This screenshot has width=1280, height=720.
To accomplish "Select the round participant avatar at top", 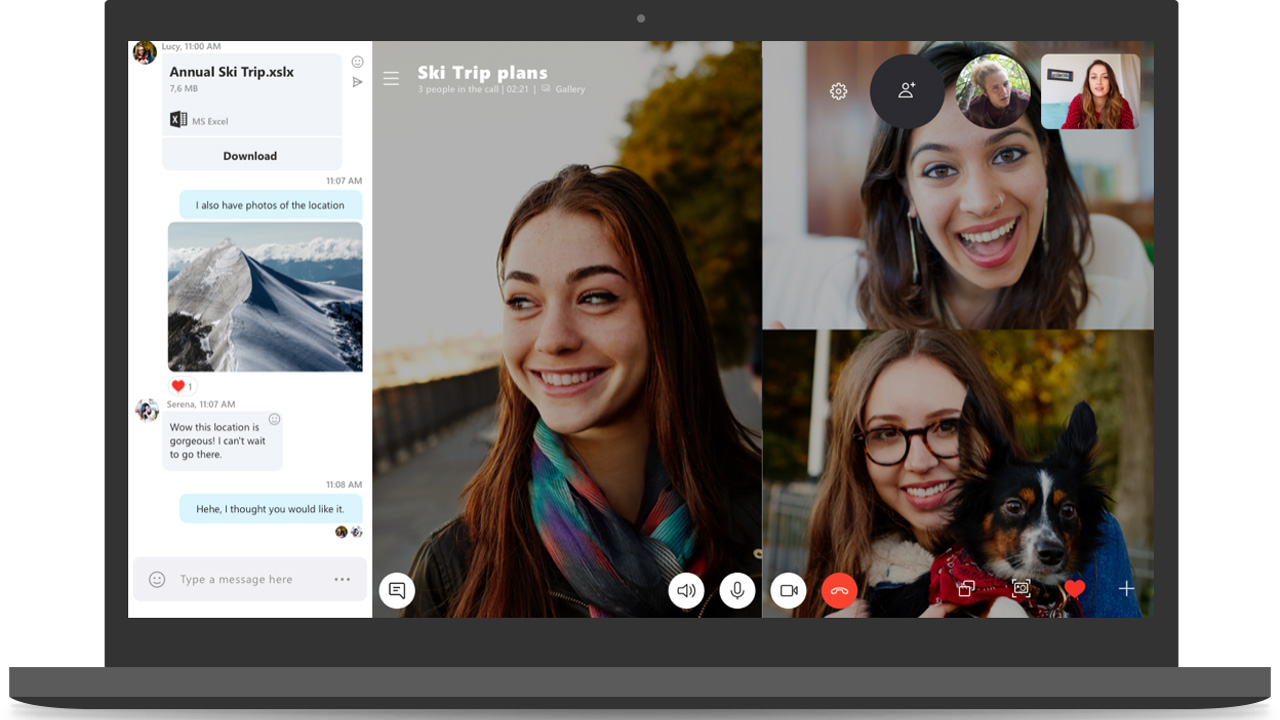I will (x=993, y=91).
